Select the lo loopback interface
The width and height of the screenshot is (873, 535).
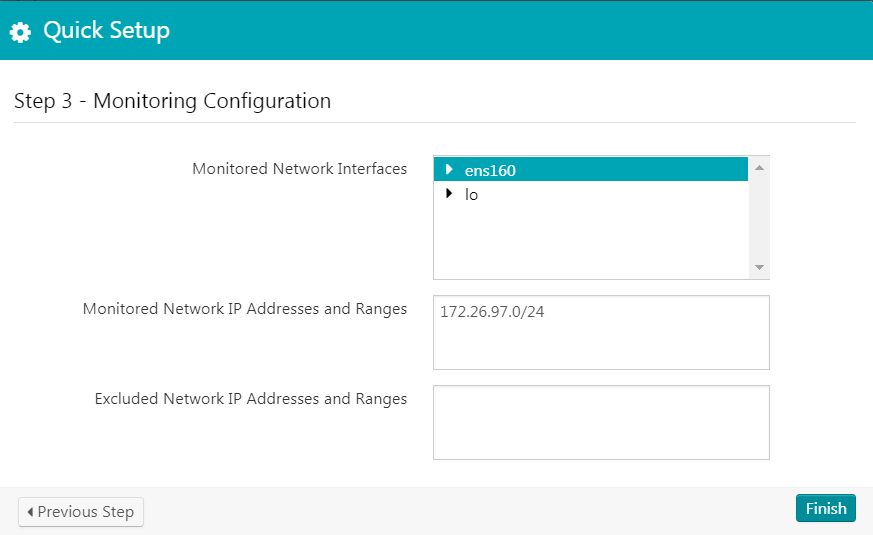tap(471, 195)
